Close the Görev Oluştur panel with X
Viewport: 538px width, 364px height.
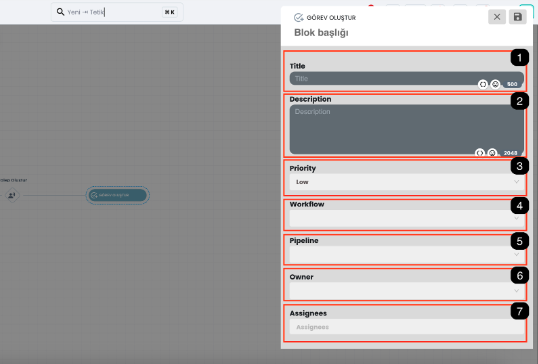(x=497, y=17)
